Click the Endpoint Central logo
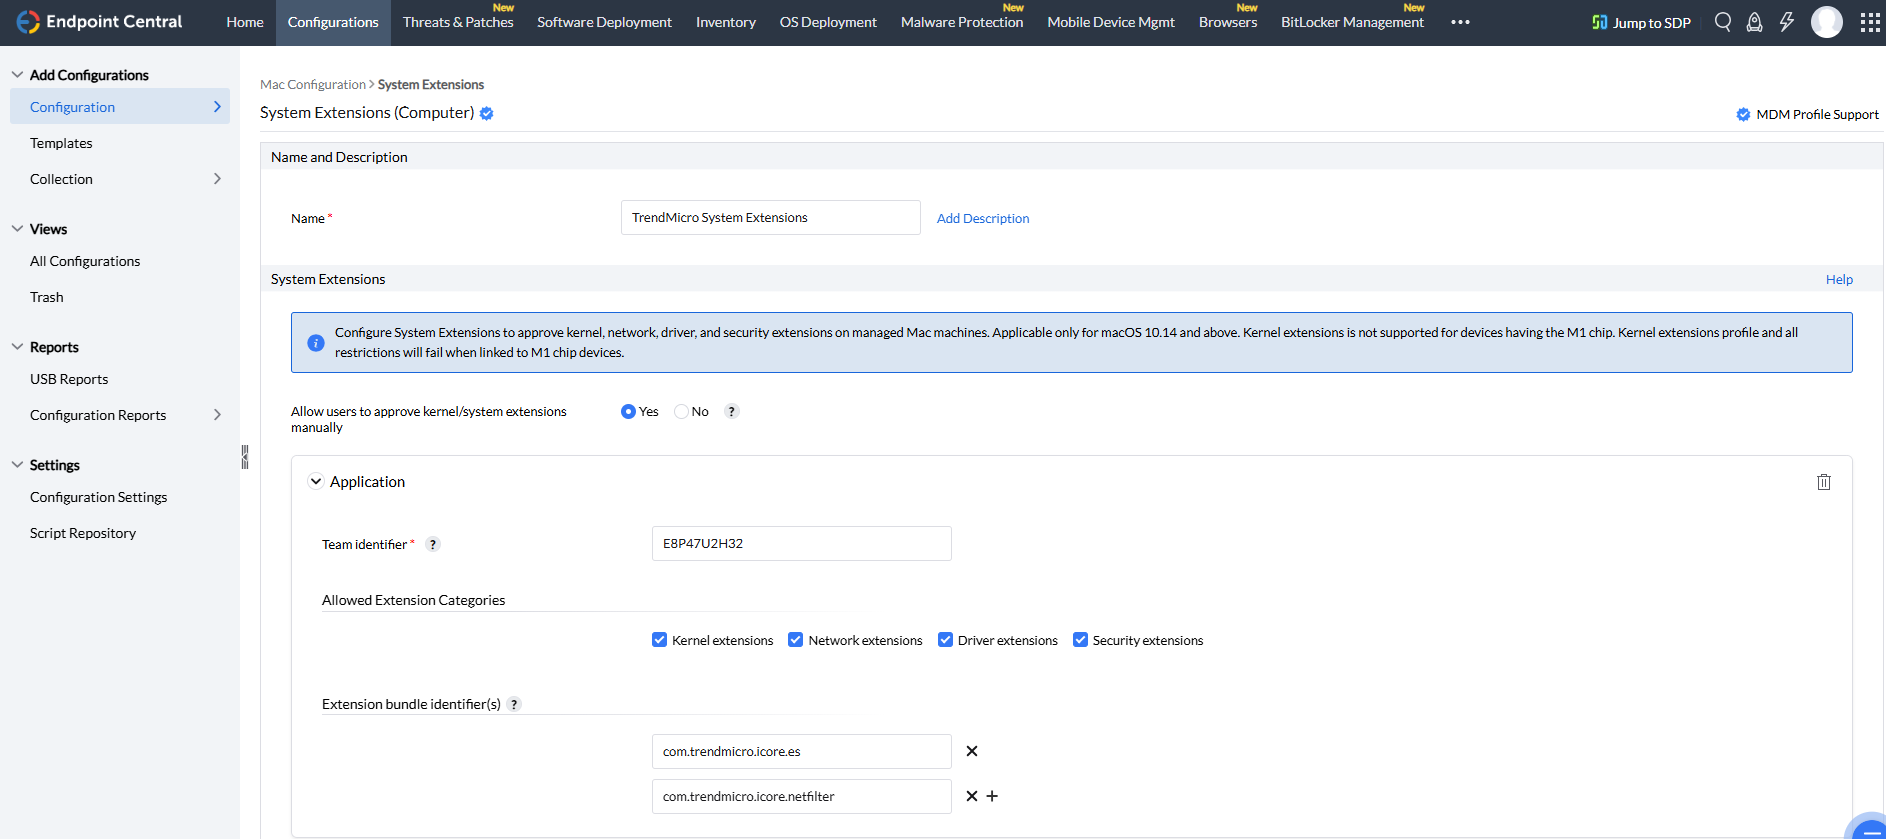 coord(99,22)
